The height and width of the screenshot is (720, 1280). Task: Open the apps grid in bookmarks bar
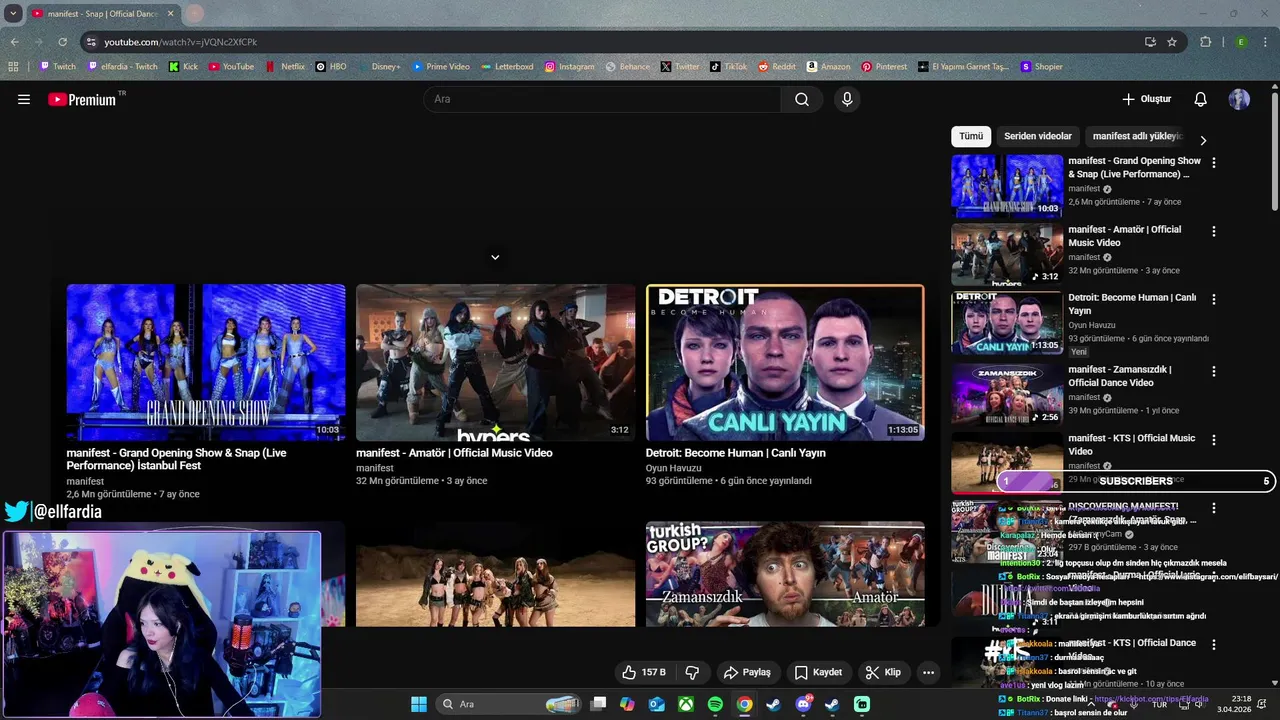(x=13, y=67)
